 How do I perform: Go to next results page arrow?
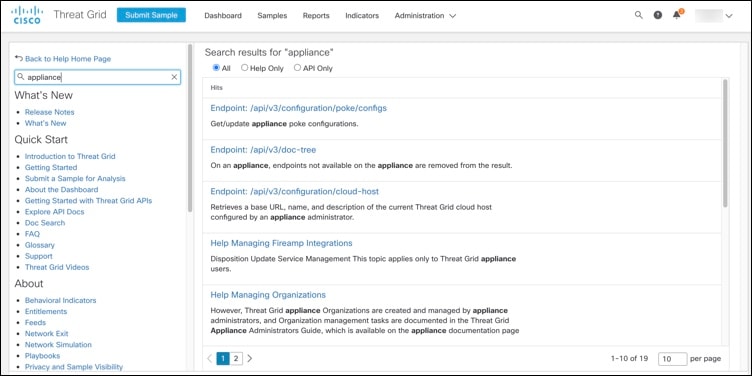[x=249, y=358]
